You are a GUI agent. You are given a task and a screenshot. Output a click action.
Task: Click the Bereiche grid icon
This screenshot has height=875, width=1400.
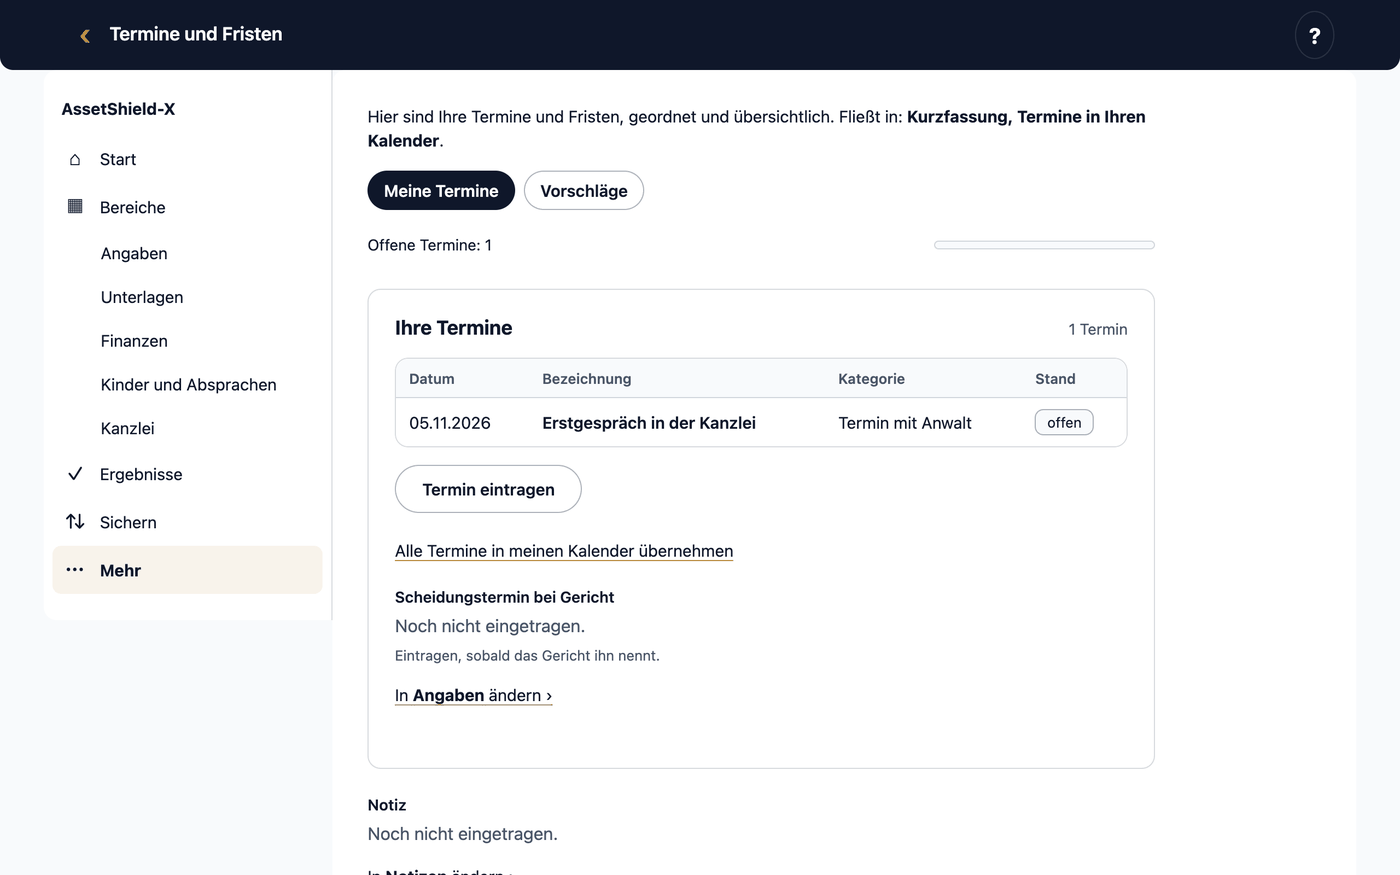[75, 207]
